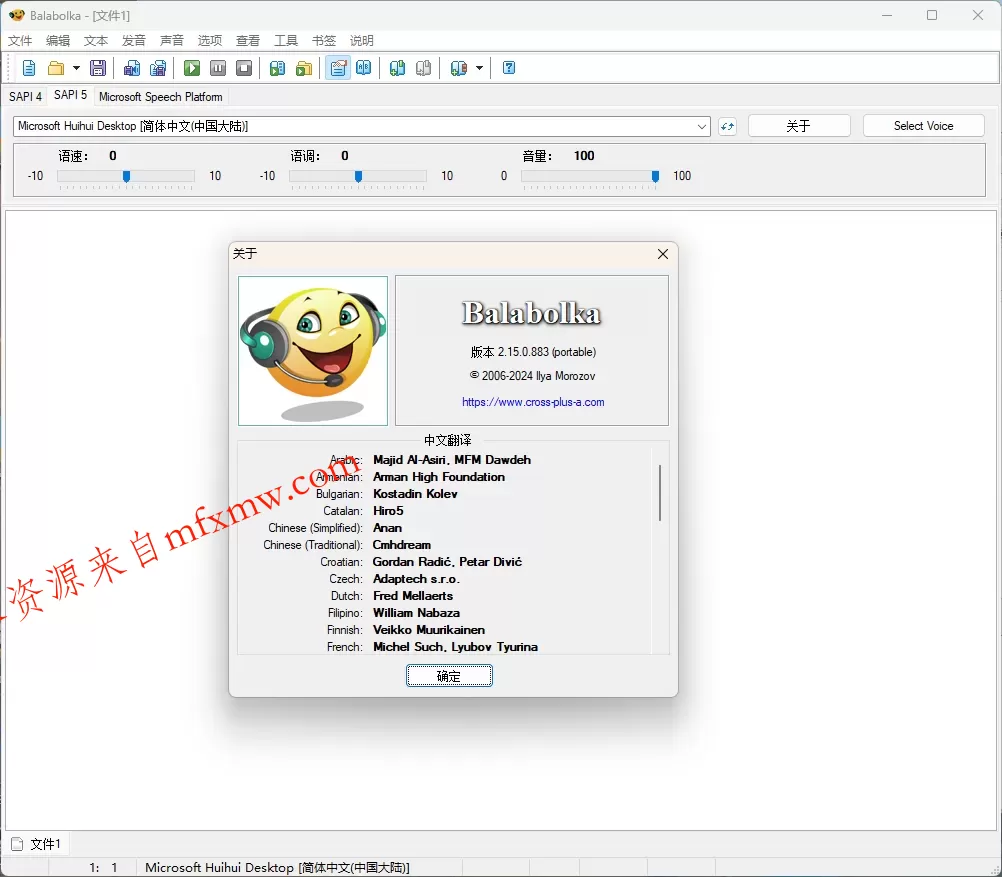This screenshot has height=877, width=1002.
Task: Open the https://www.cross-plus-a.com link
Action: (x=533, y=402)
